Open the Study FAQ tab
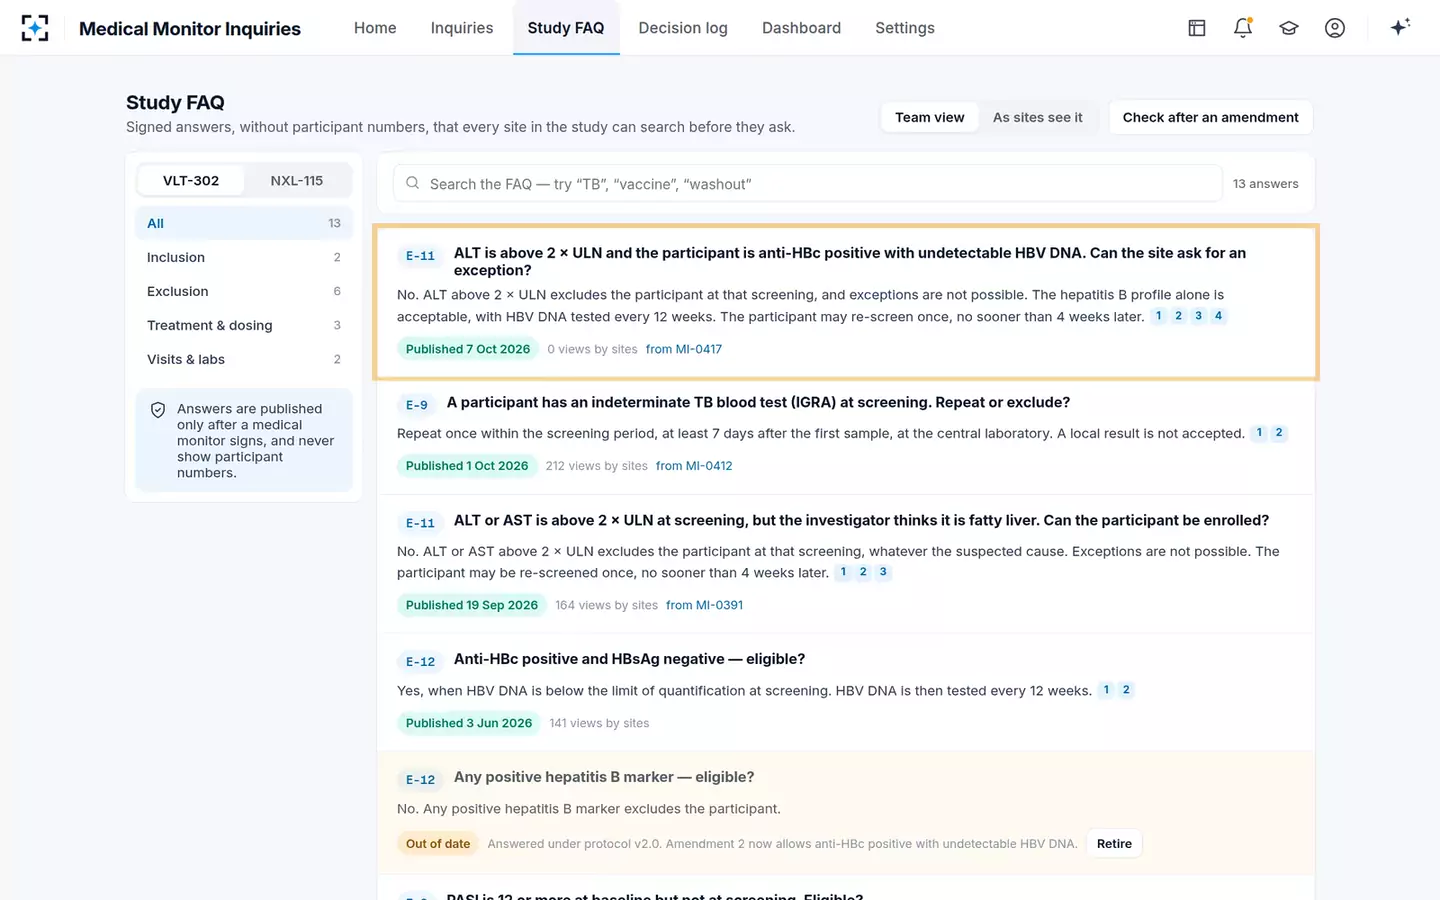 [x=566, y=28]
